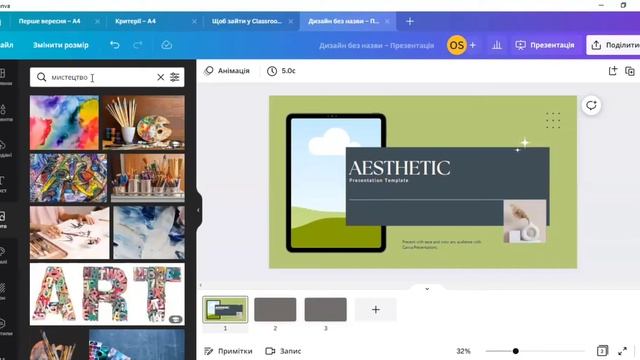640x360 pixels.
Task: Select slide 2 thumbnail
Action: (275, 309)
